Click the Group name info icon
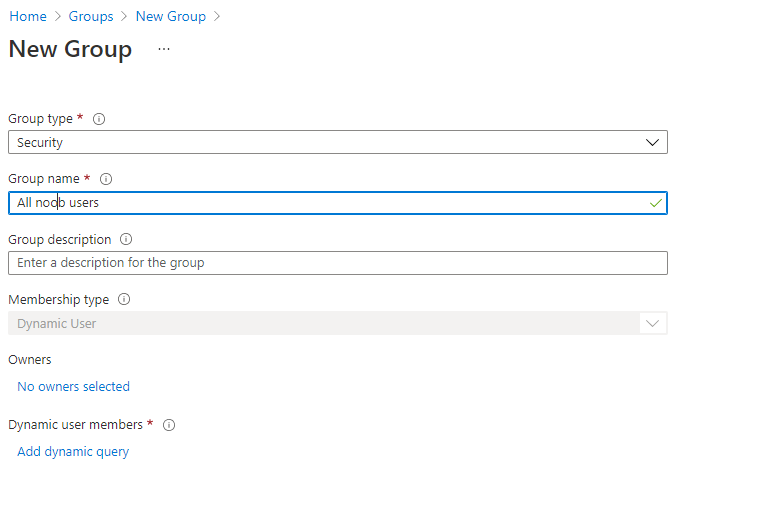 point(106,179)
